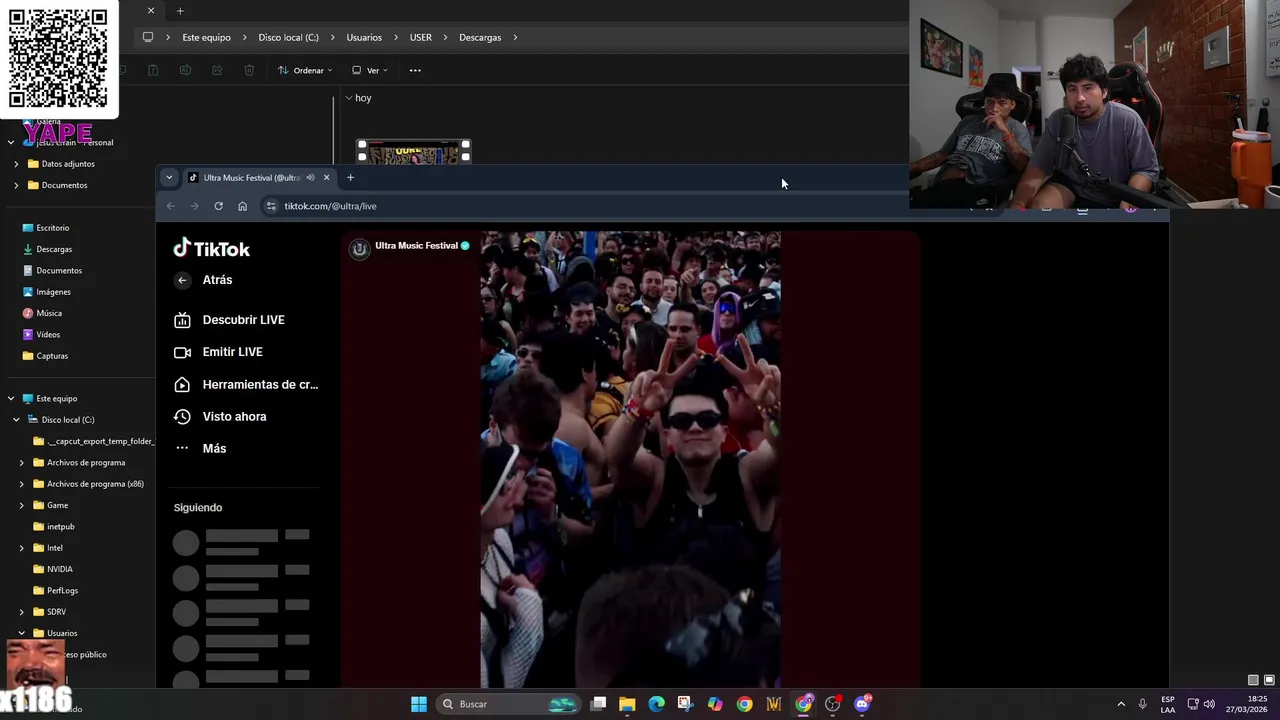Click Chrome forward navigation arrow

(x=194, y=206)
